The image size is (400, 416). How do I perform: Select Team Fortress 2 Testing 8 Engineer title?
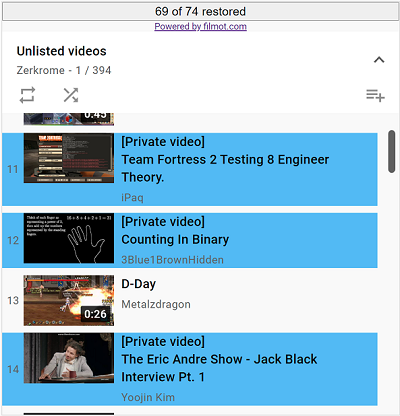[x=225, y=168]
